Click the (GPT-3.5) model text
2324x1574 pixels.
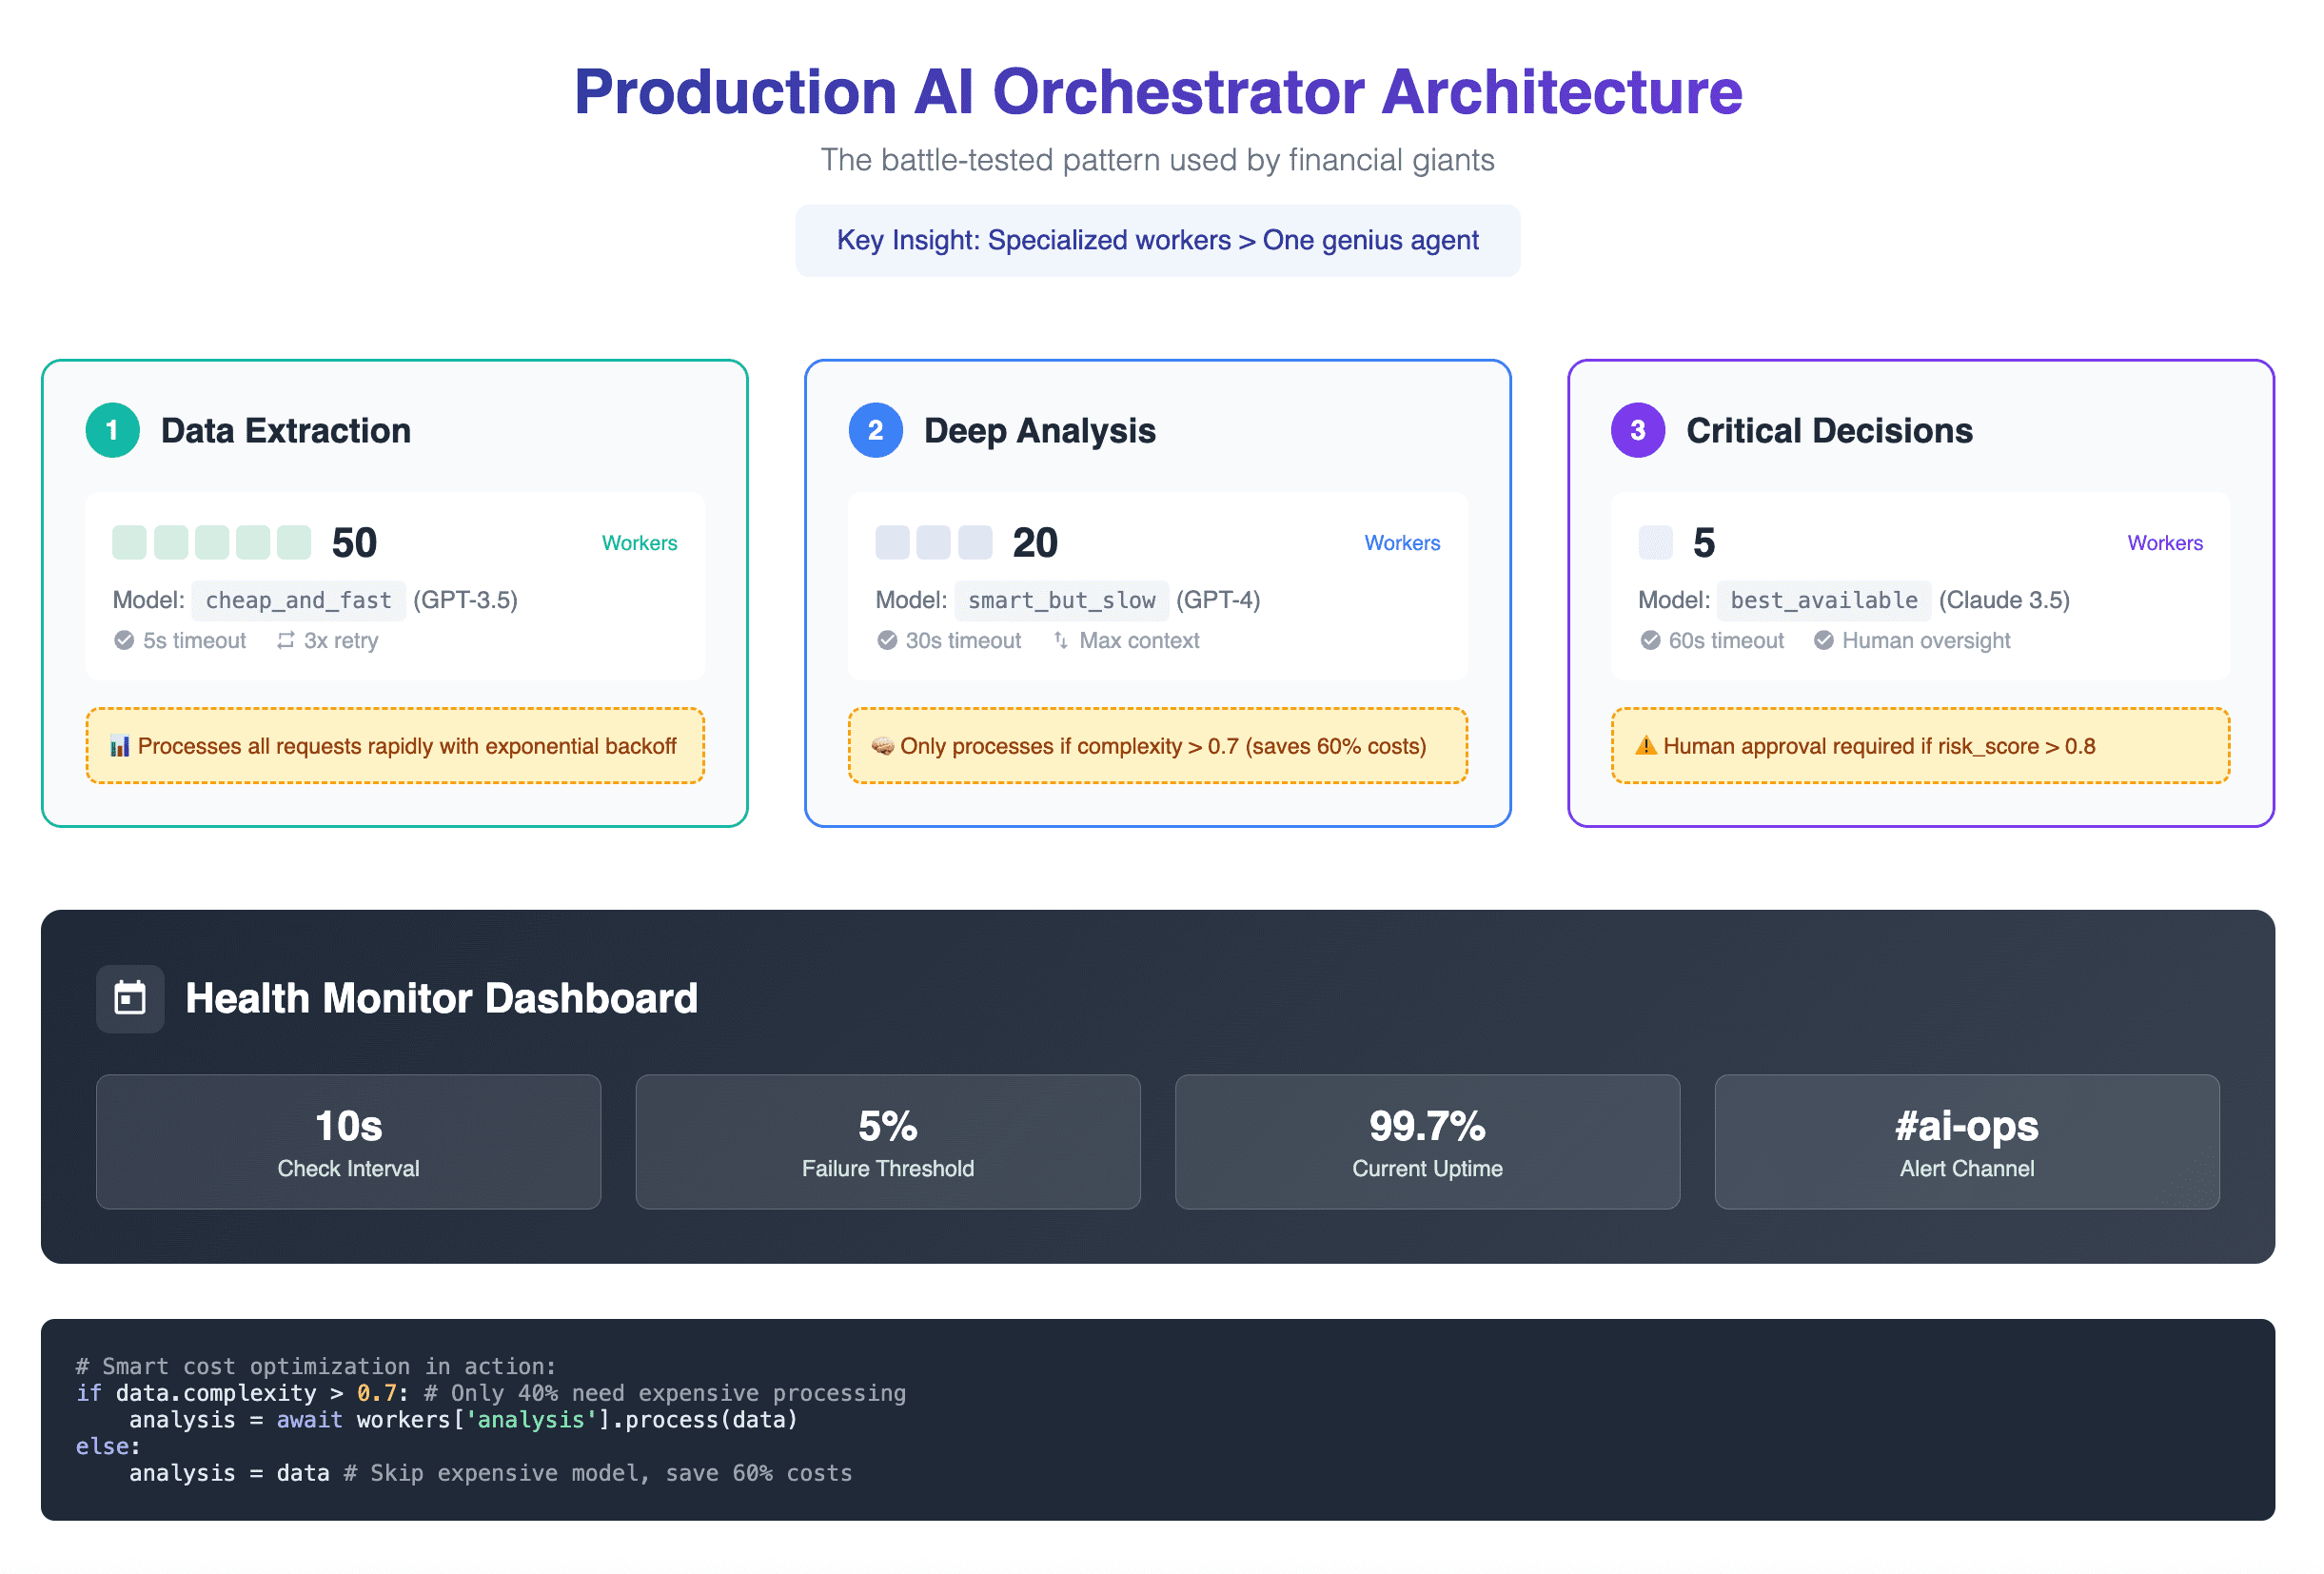click(x=466, y=601)
